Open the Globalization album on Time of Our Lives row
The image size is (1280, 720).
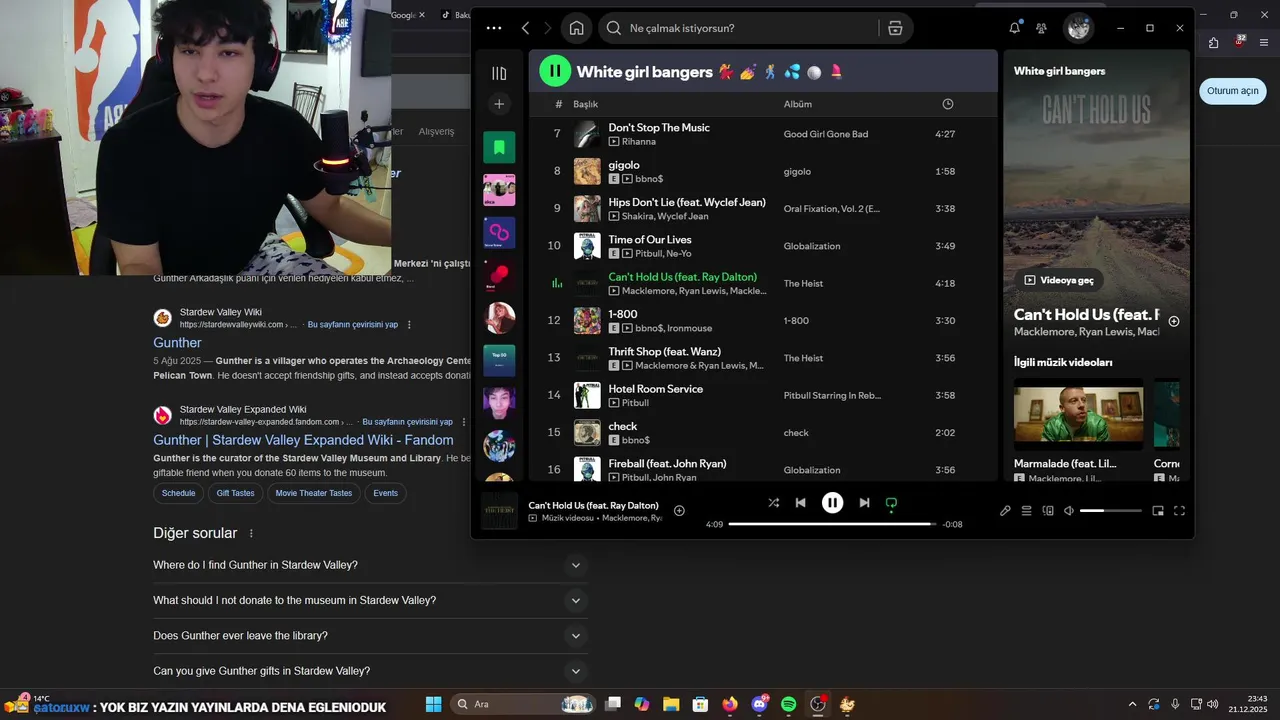pyautogui.click(x=812, y=246)
